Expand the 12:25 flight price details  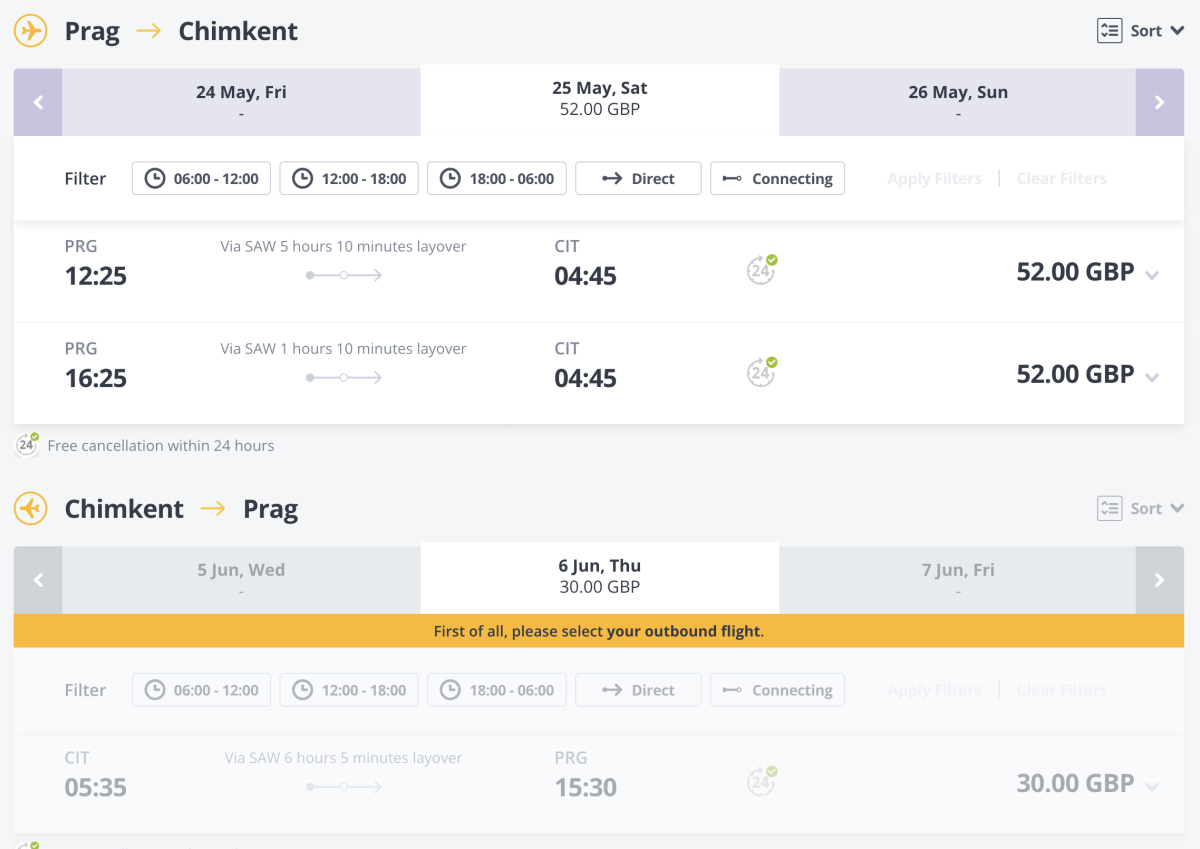pyautogui.click(x=1152, y=275)
